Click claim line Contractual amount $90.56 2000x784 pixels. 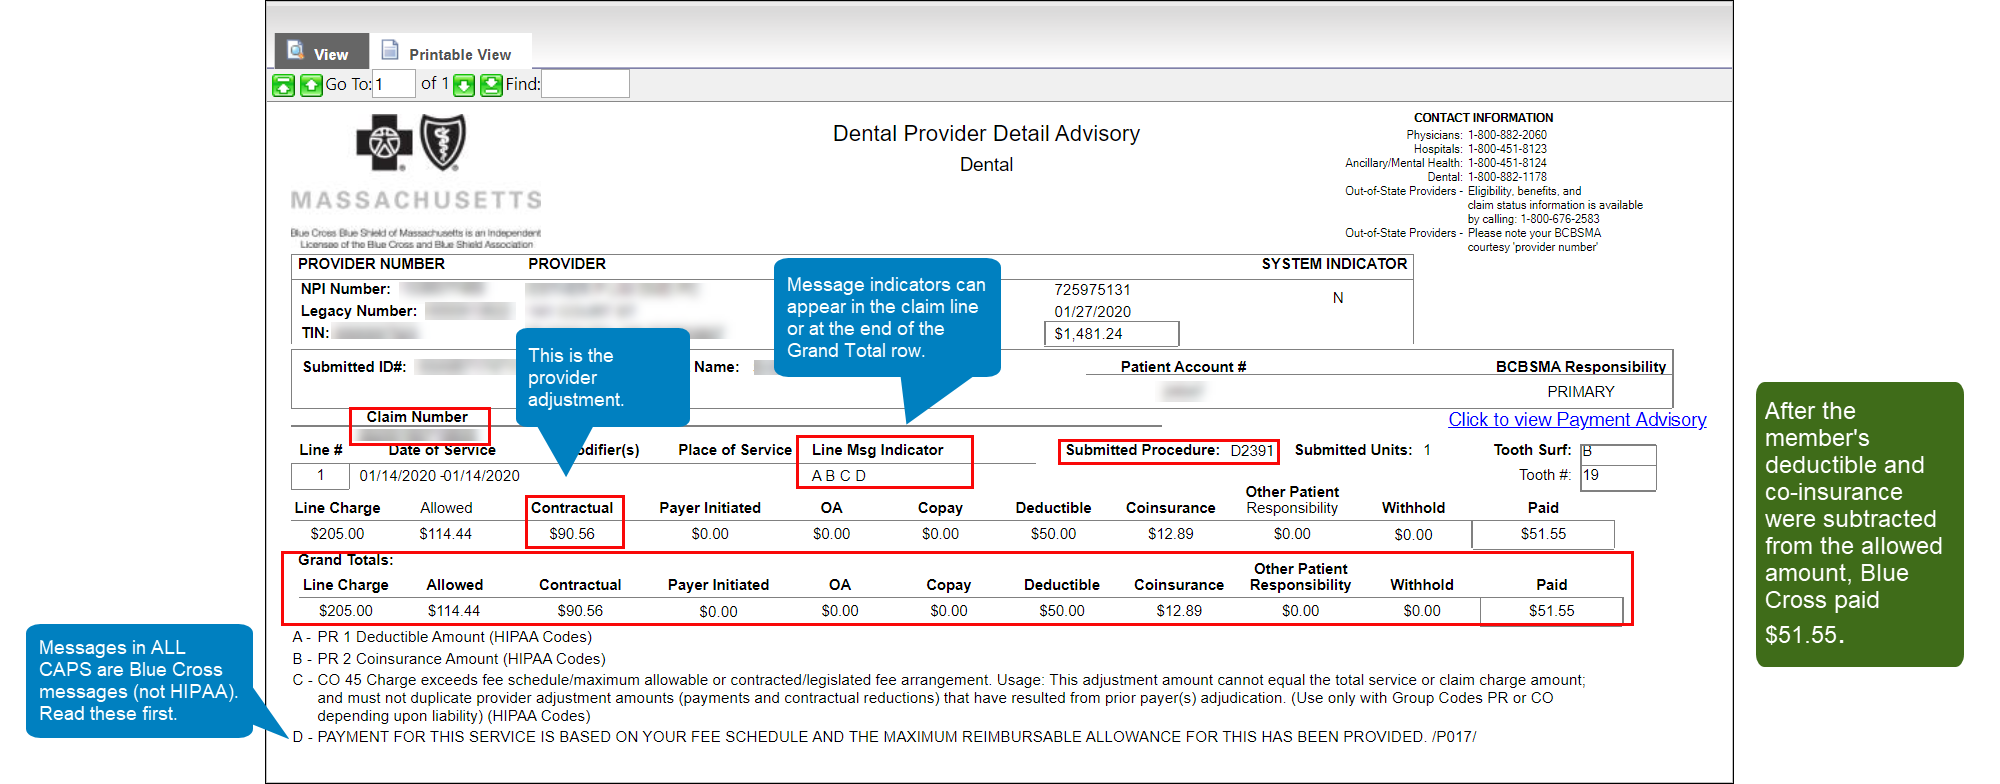572,534
